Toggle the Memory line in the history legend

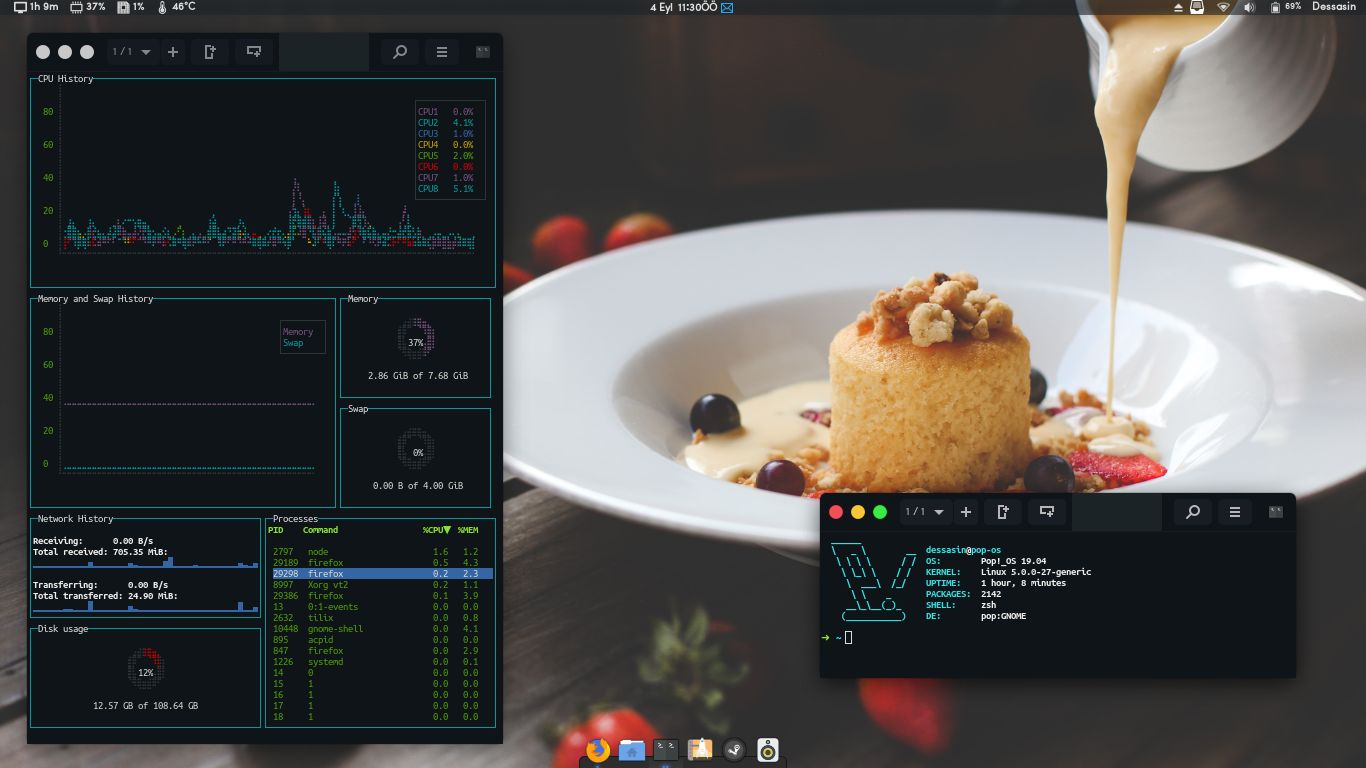click(297, 330)
